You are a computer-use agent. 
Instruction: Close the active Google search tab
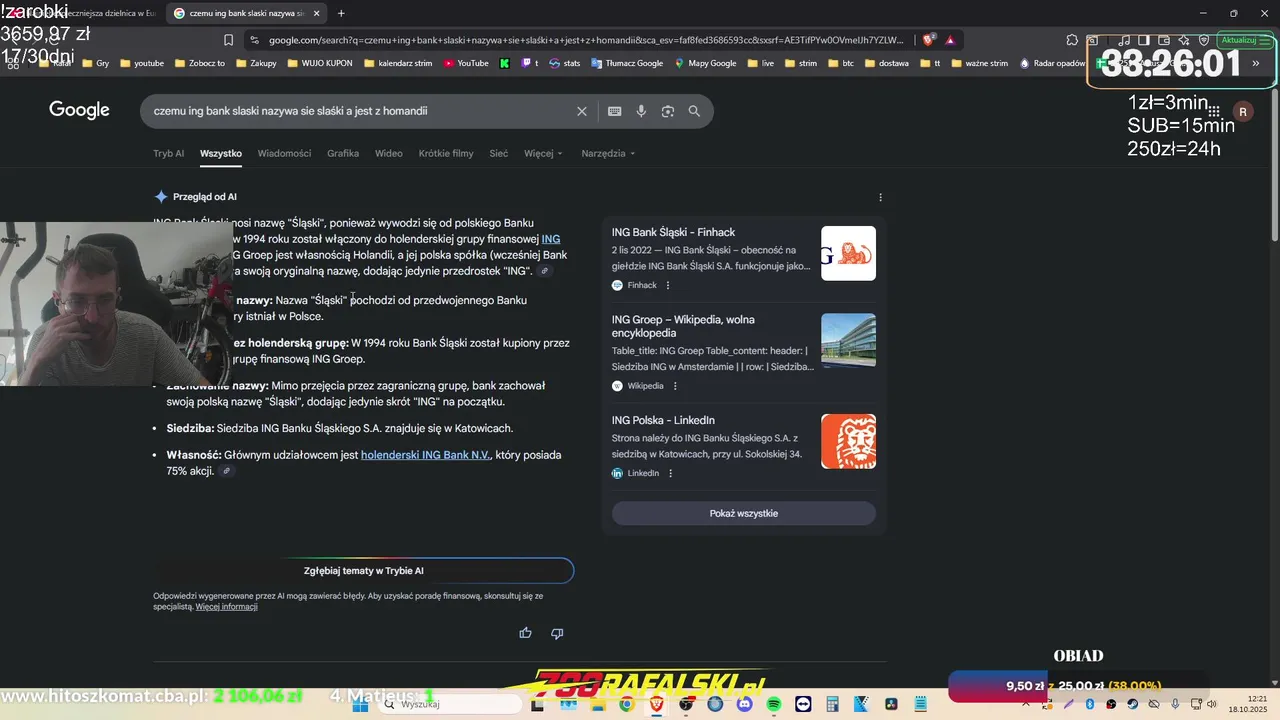tap(317, 13)
